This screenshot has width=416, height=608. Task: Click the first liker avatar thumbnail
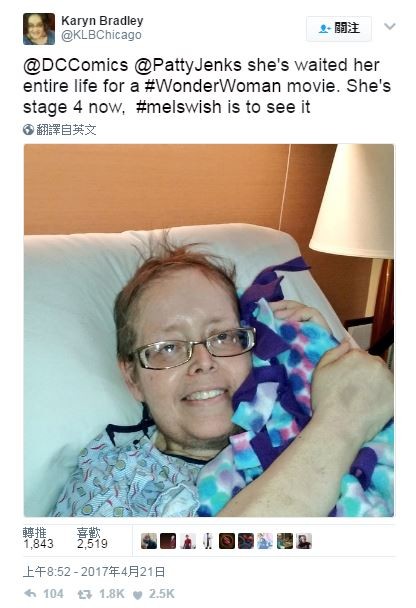[149, 541]
